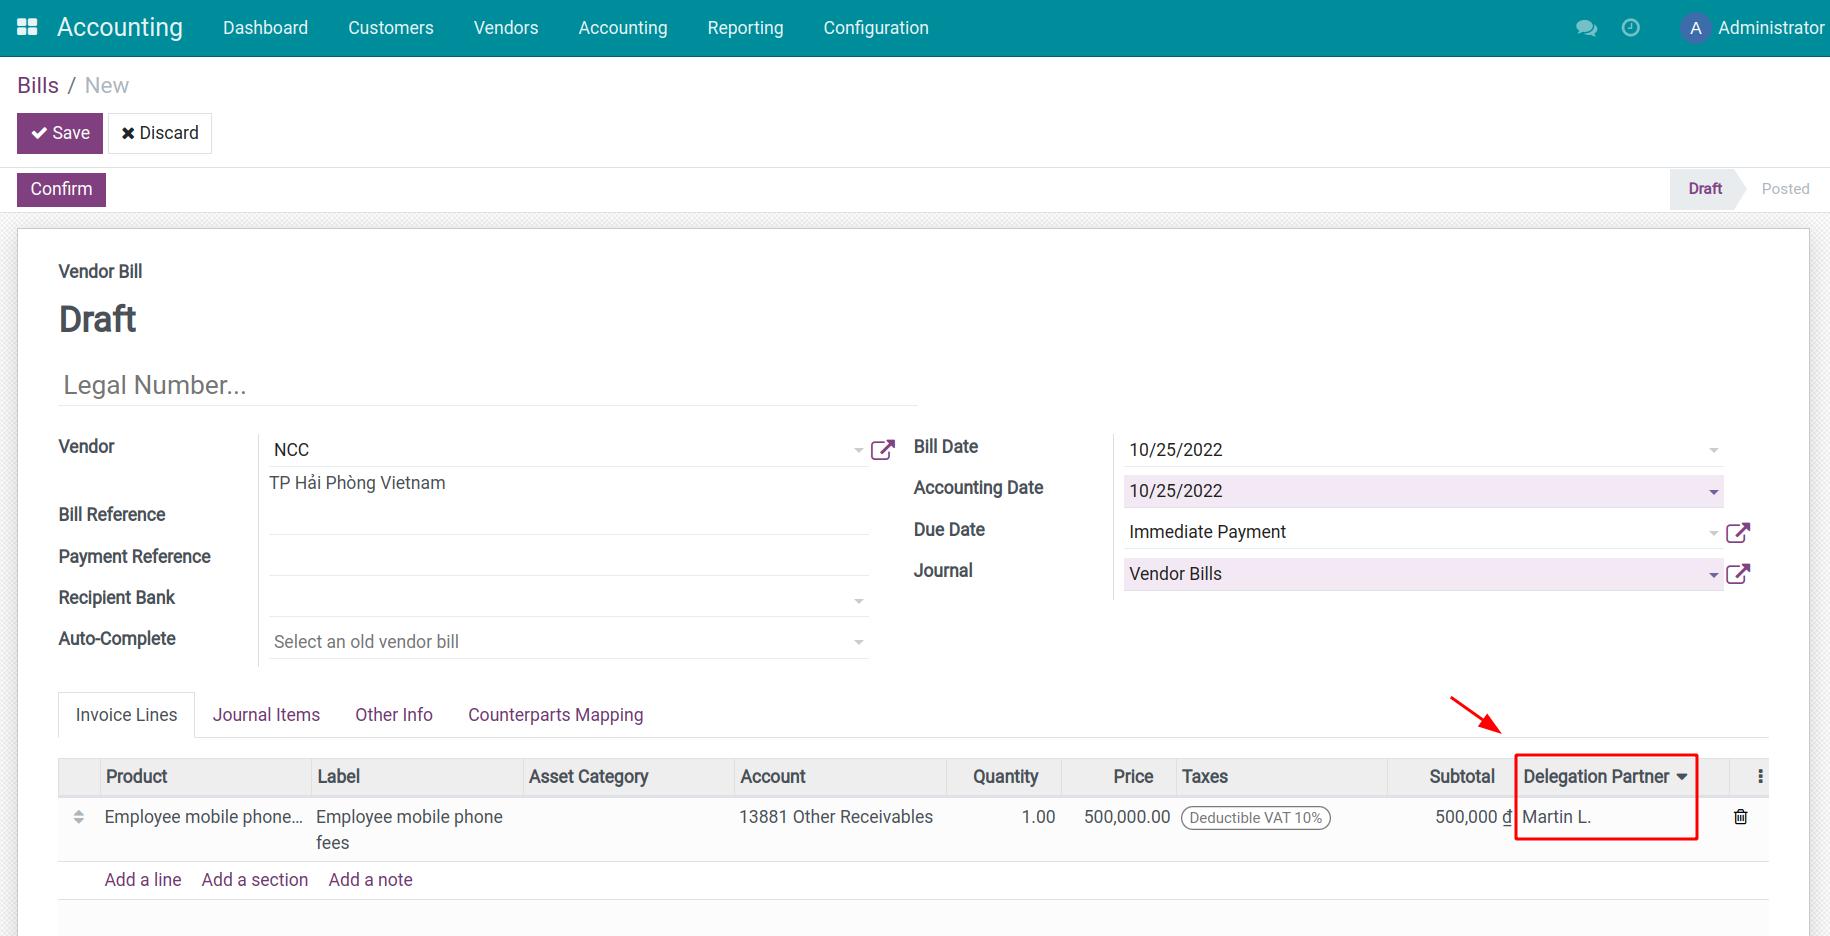1830x936 pixels.
Task: Open optional columns via three-dot icon
Action: click(1760, 775)
